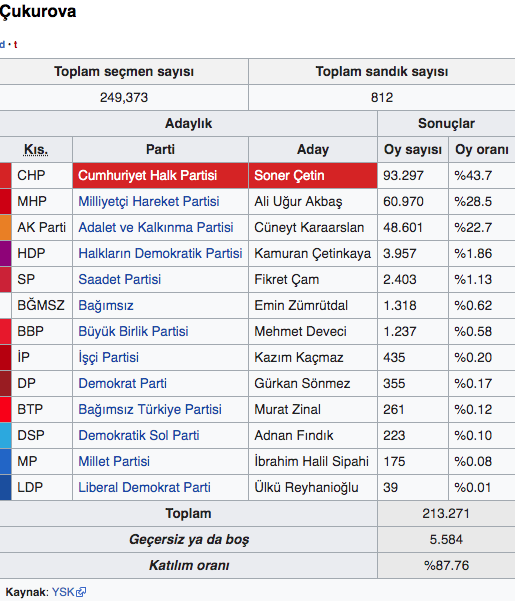This screenshot has width=515, height=601.
Task: Follow the YSK source link
Action: point(63,592)
